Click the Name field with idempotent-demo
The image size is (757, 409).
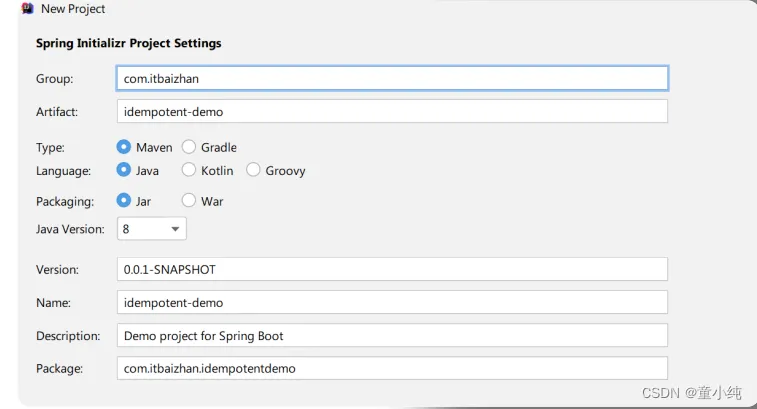392,302
